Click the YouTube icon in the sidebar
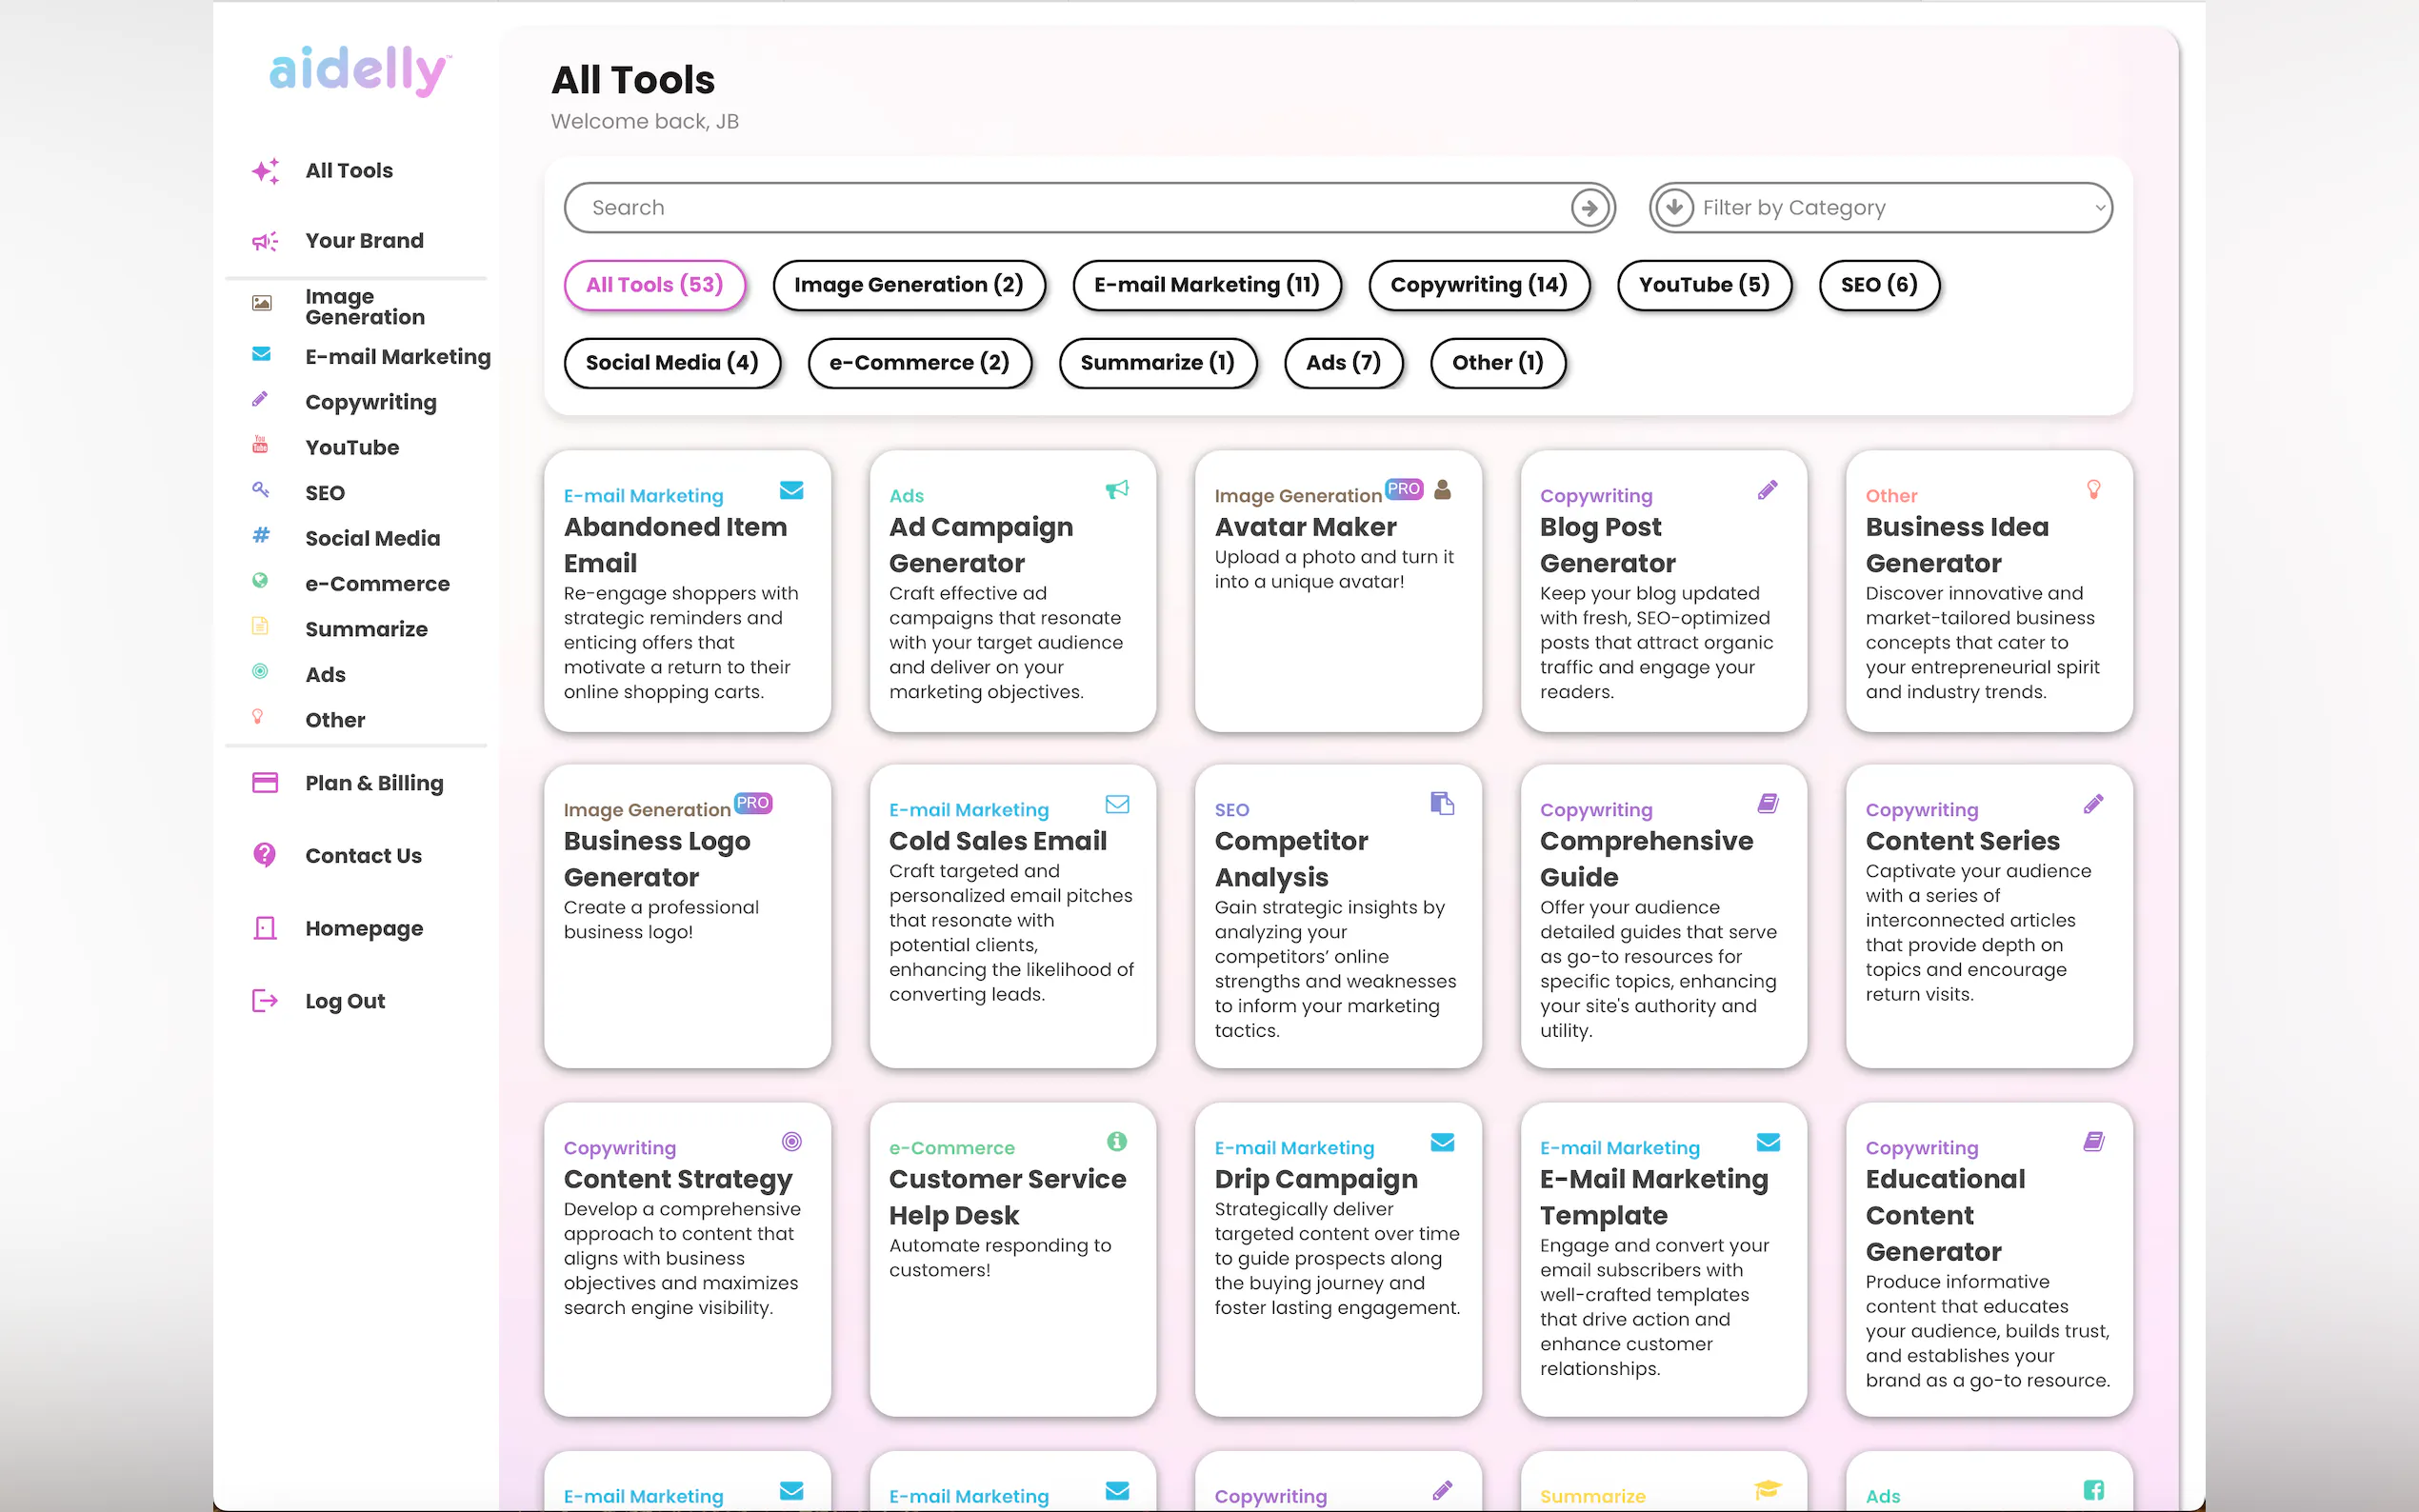 (x=260, y=446)
